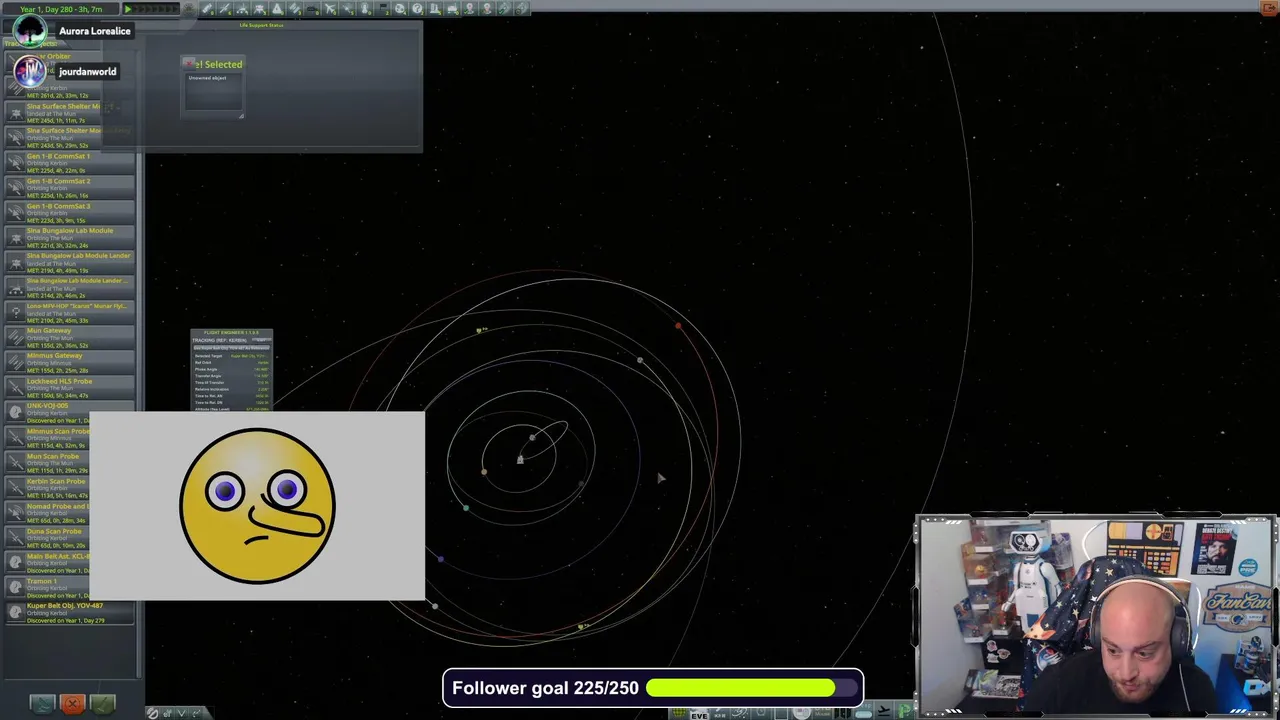Image resolution: width=1280 pixels, height=720 pixels.
Task: Select Mun Gateway in tracked objects
Action: (x=70, y=338)
